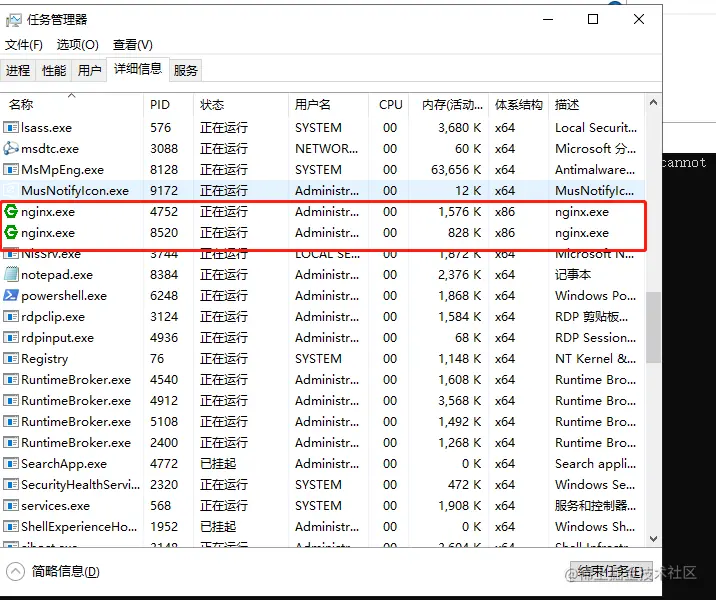
Task: Click PID 8128 of MsMpEng.exe
Action: tap(164, 169)
